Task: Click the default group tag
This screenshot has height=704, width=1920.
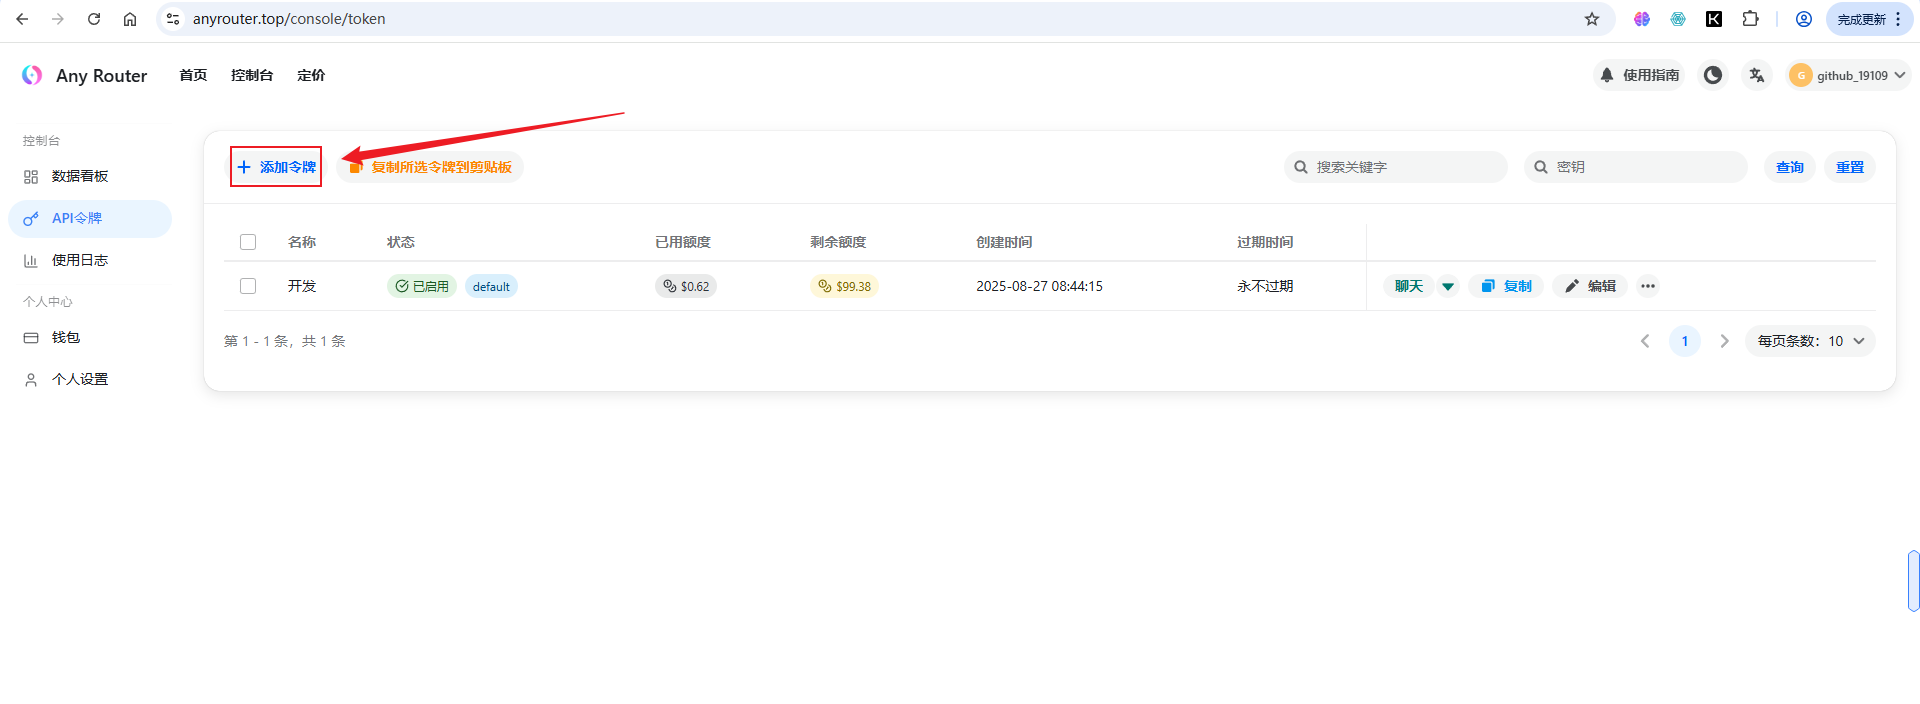Action: click(491, 286)
